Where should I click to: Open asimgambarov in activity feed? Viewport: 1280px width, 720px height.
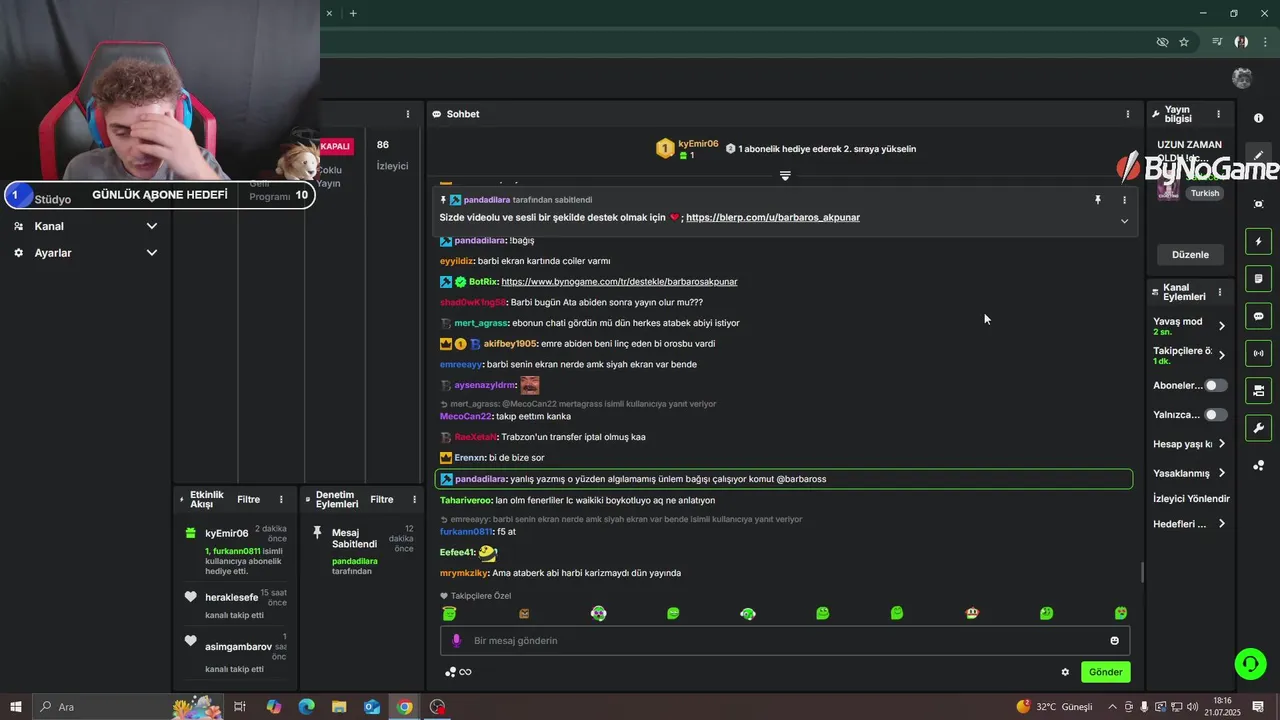tap(238, 647)
